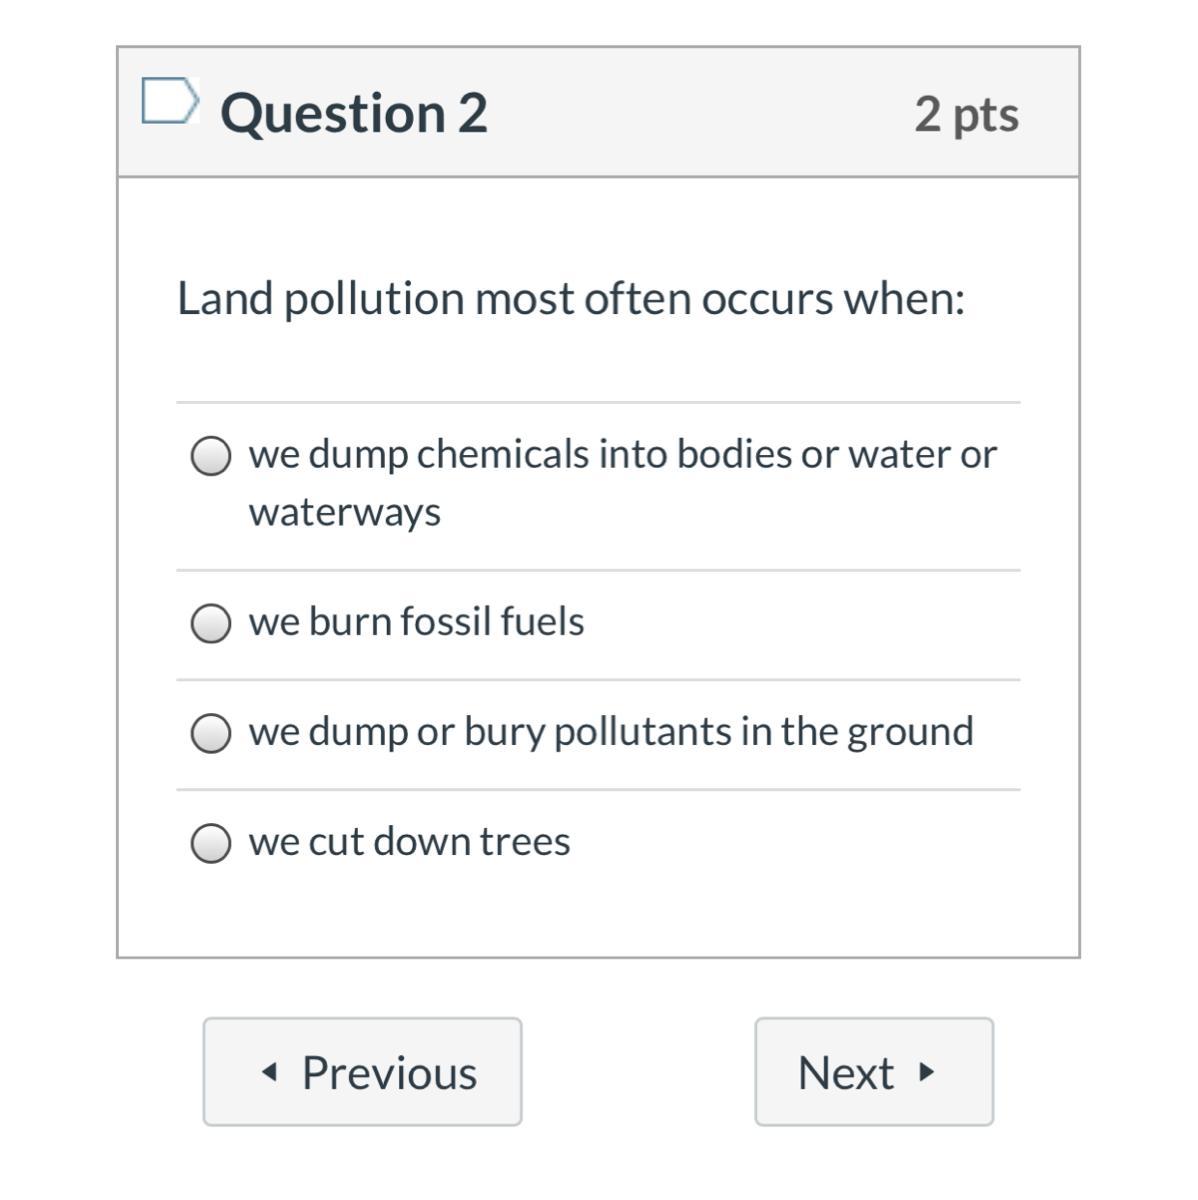Click the "we burn fossil fuels" answer text
The width and height of the screenshot is (1198, 1200).
click(x=416, y=621)
